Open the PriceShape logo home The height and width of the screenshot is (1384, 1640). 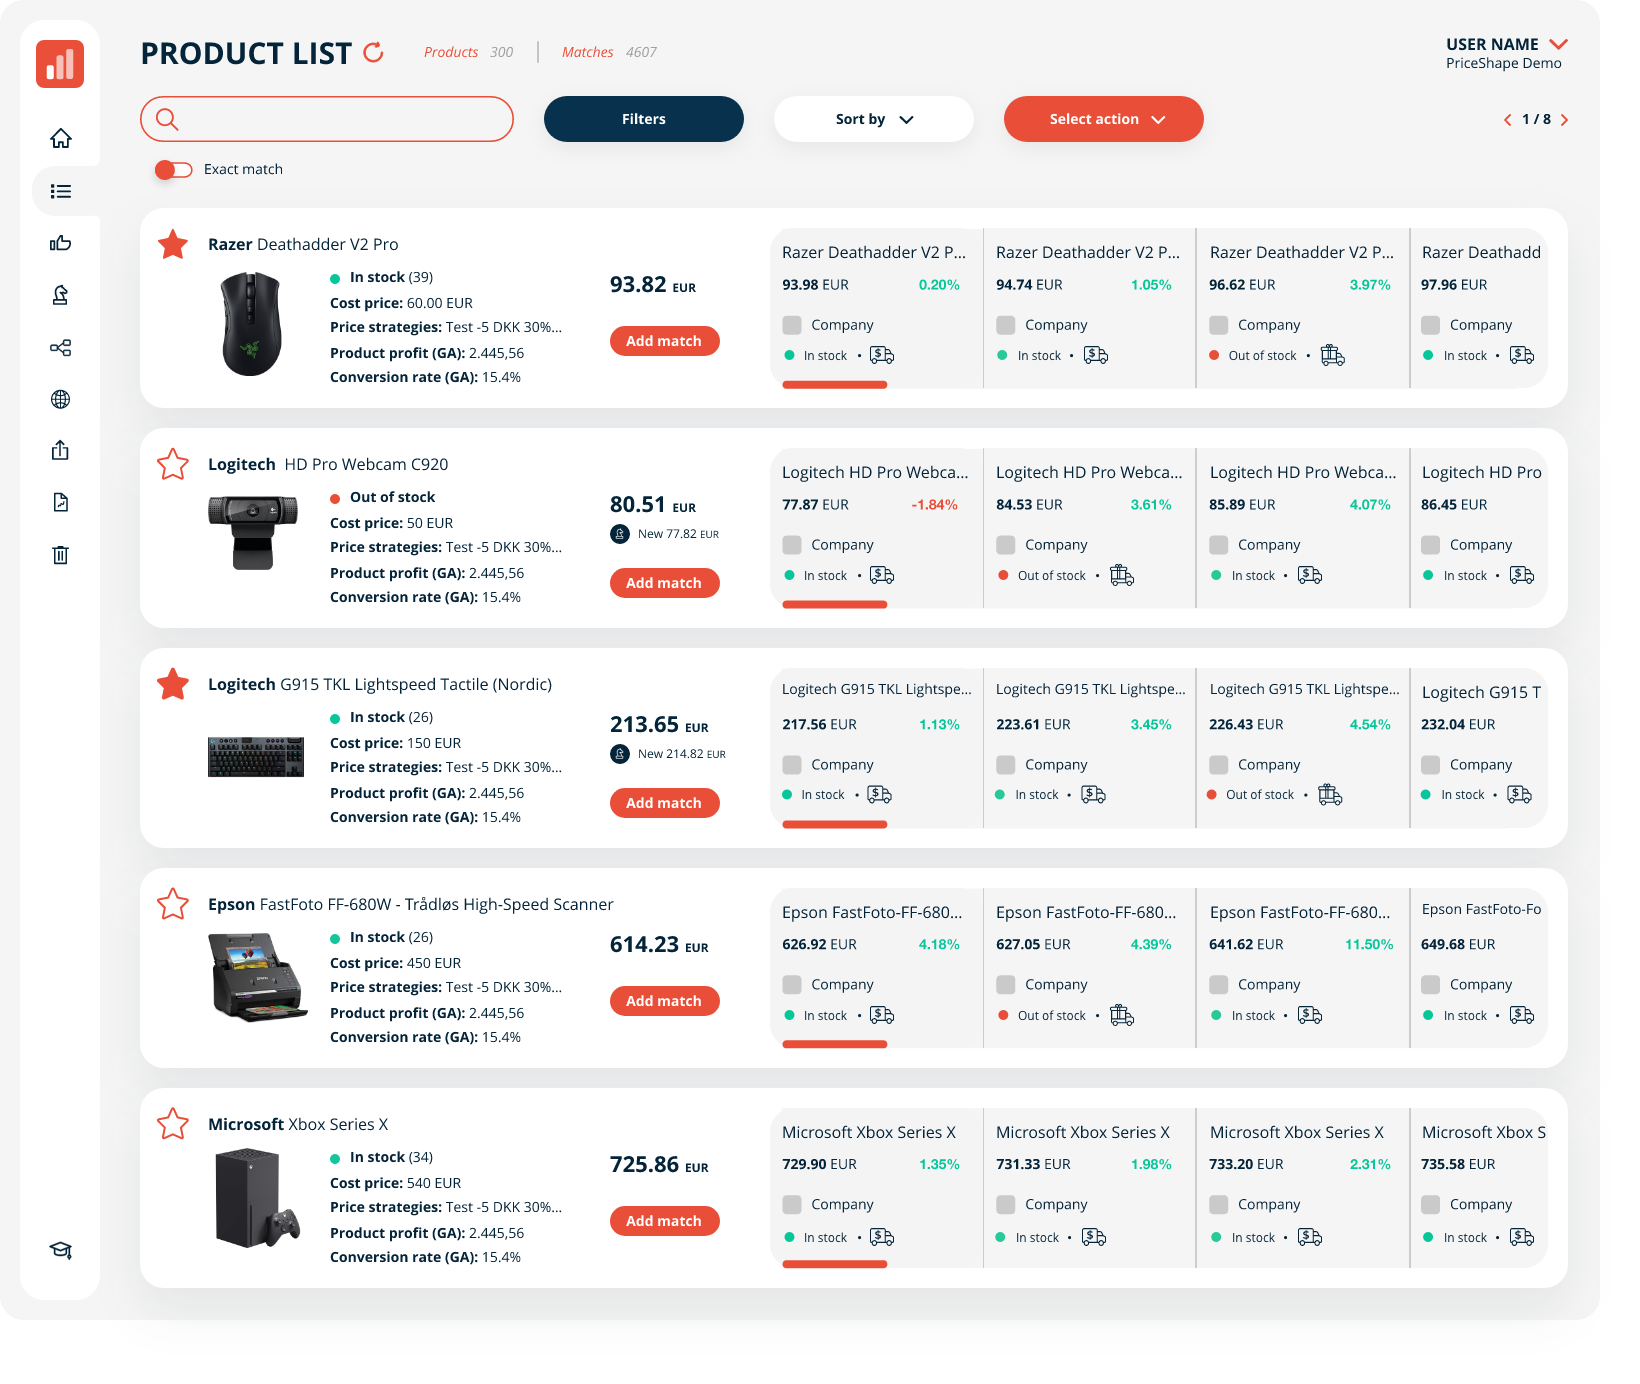pyautogui.click(x=60, y=64)
